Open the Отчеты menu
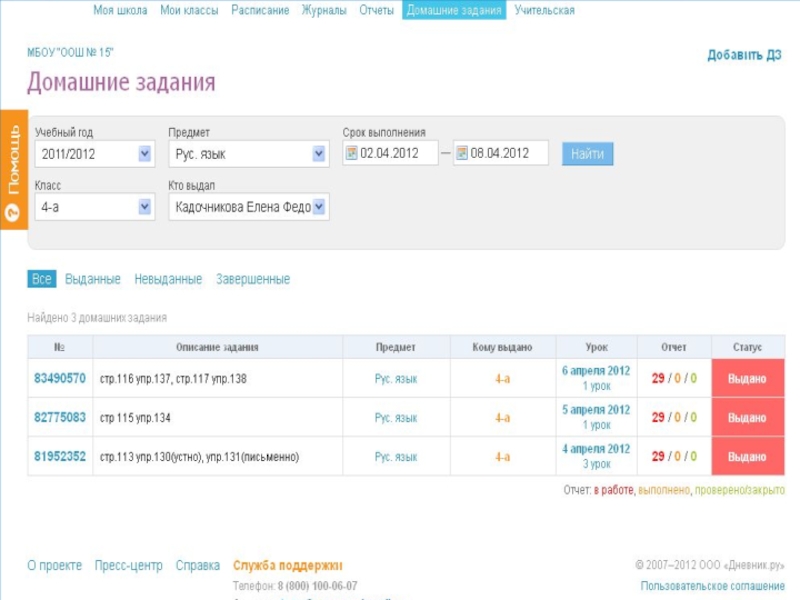Screen dimensions: 800x600 coord(377,10)
